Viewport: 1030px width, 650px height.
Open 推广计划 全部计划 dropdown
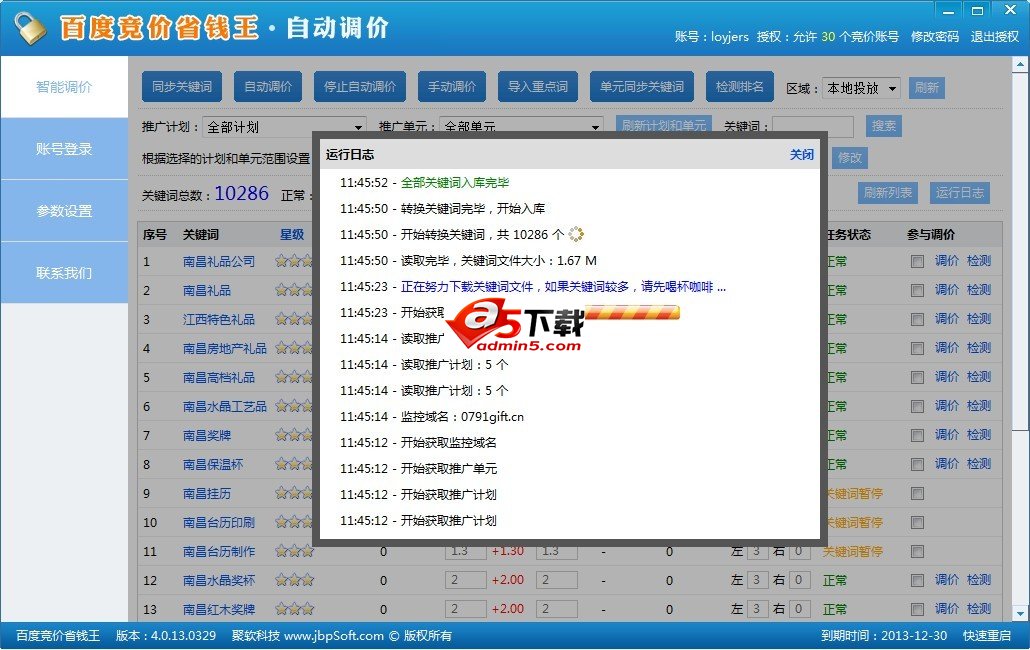pyautogui.click(x=284, y=127)
